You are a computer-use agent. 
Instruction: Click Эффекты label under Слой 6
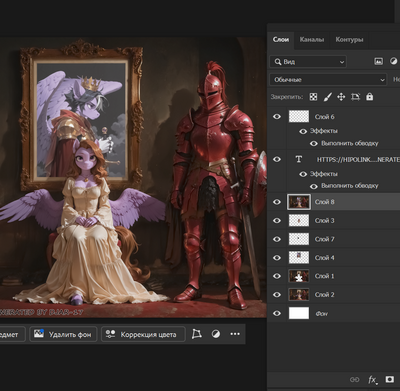(323, 131)
